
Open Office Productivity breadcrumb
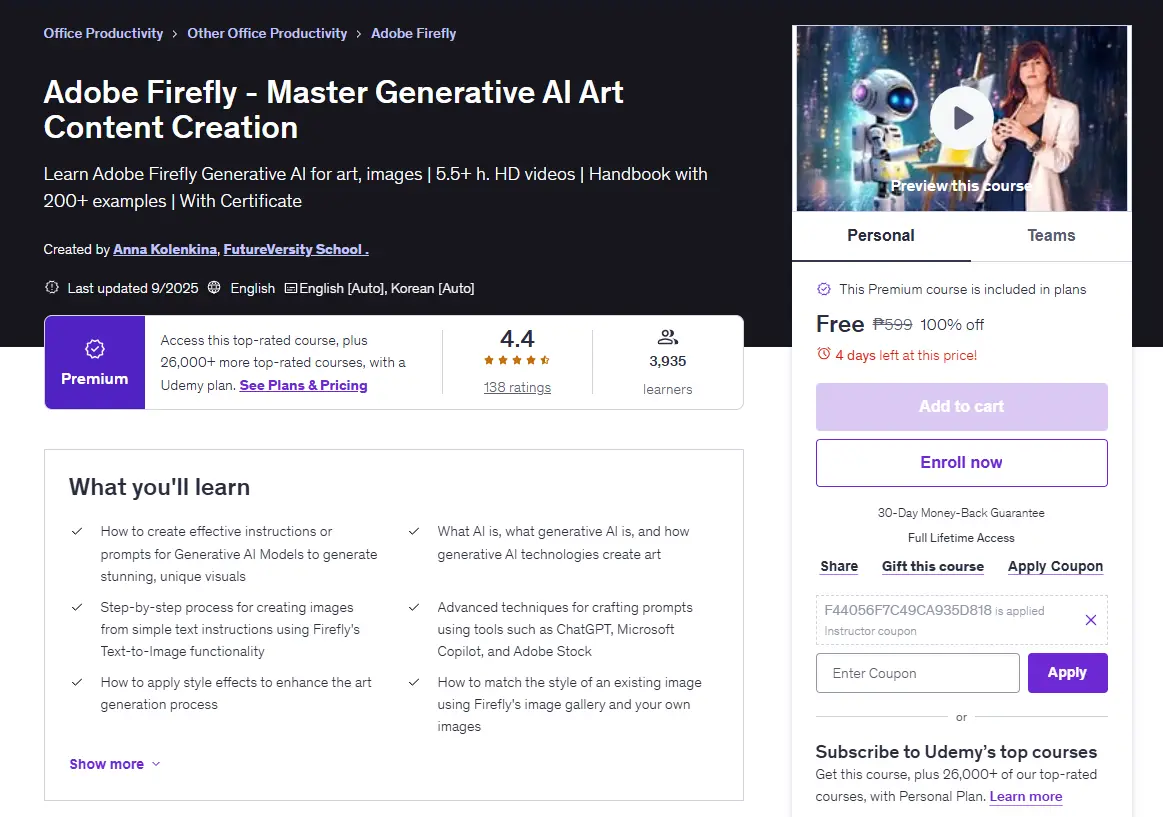[x=103, y=33]
